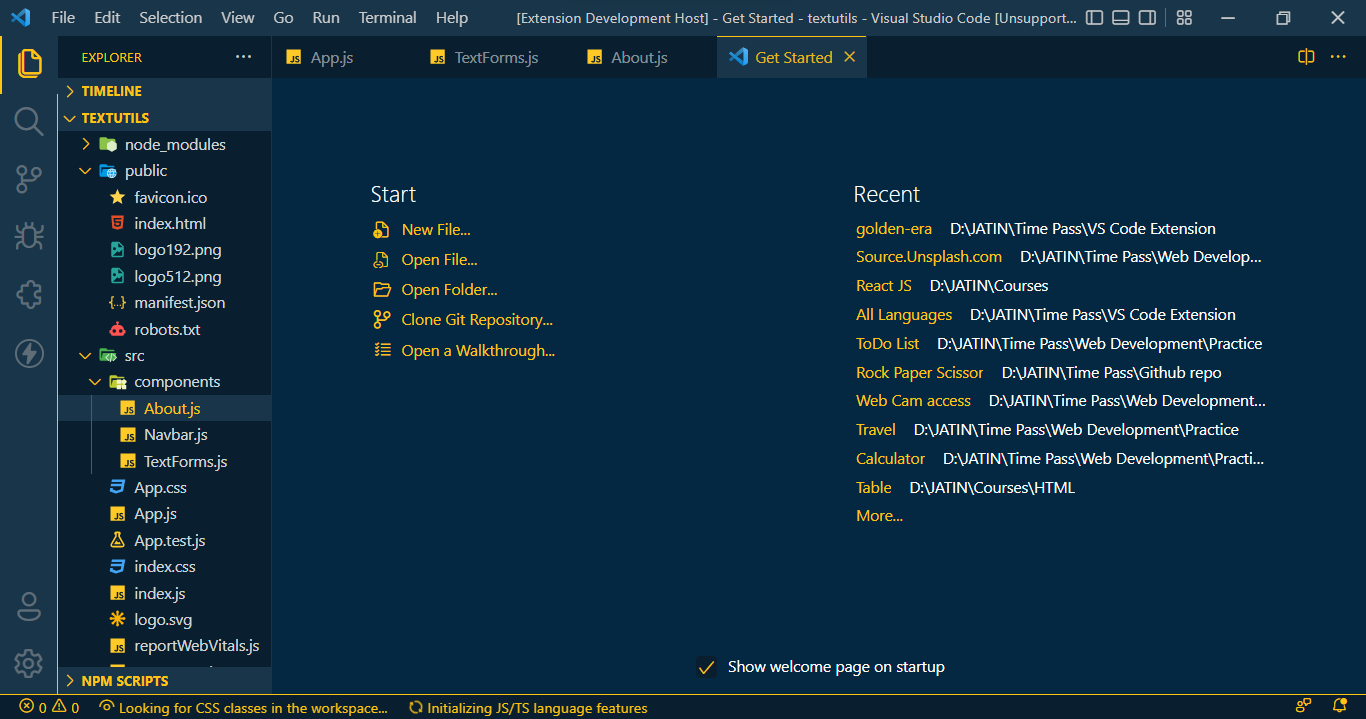Open the Edit menu
1366x719 pixels.
coord(107,18)
